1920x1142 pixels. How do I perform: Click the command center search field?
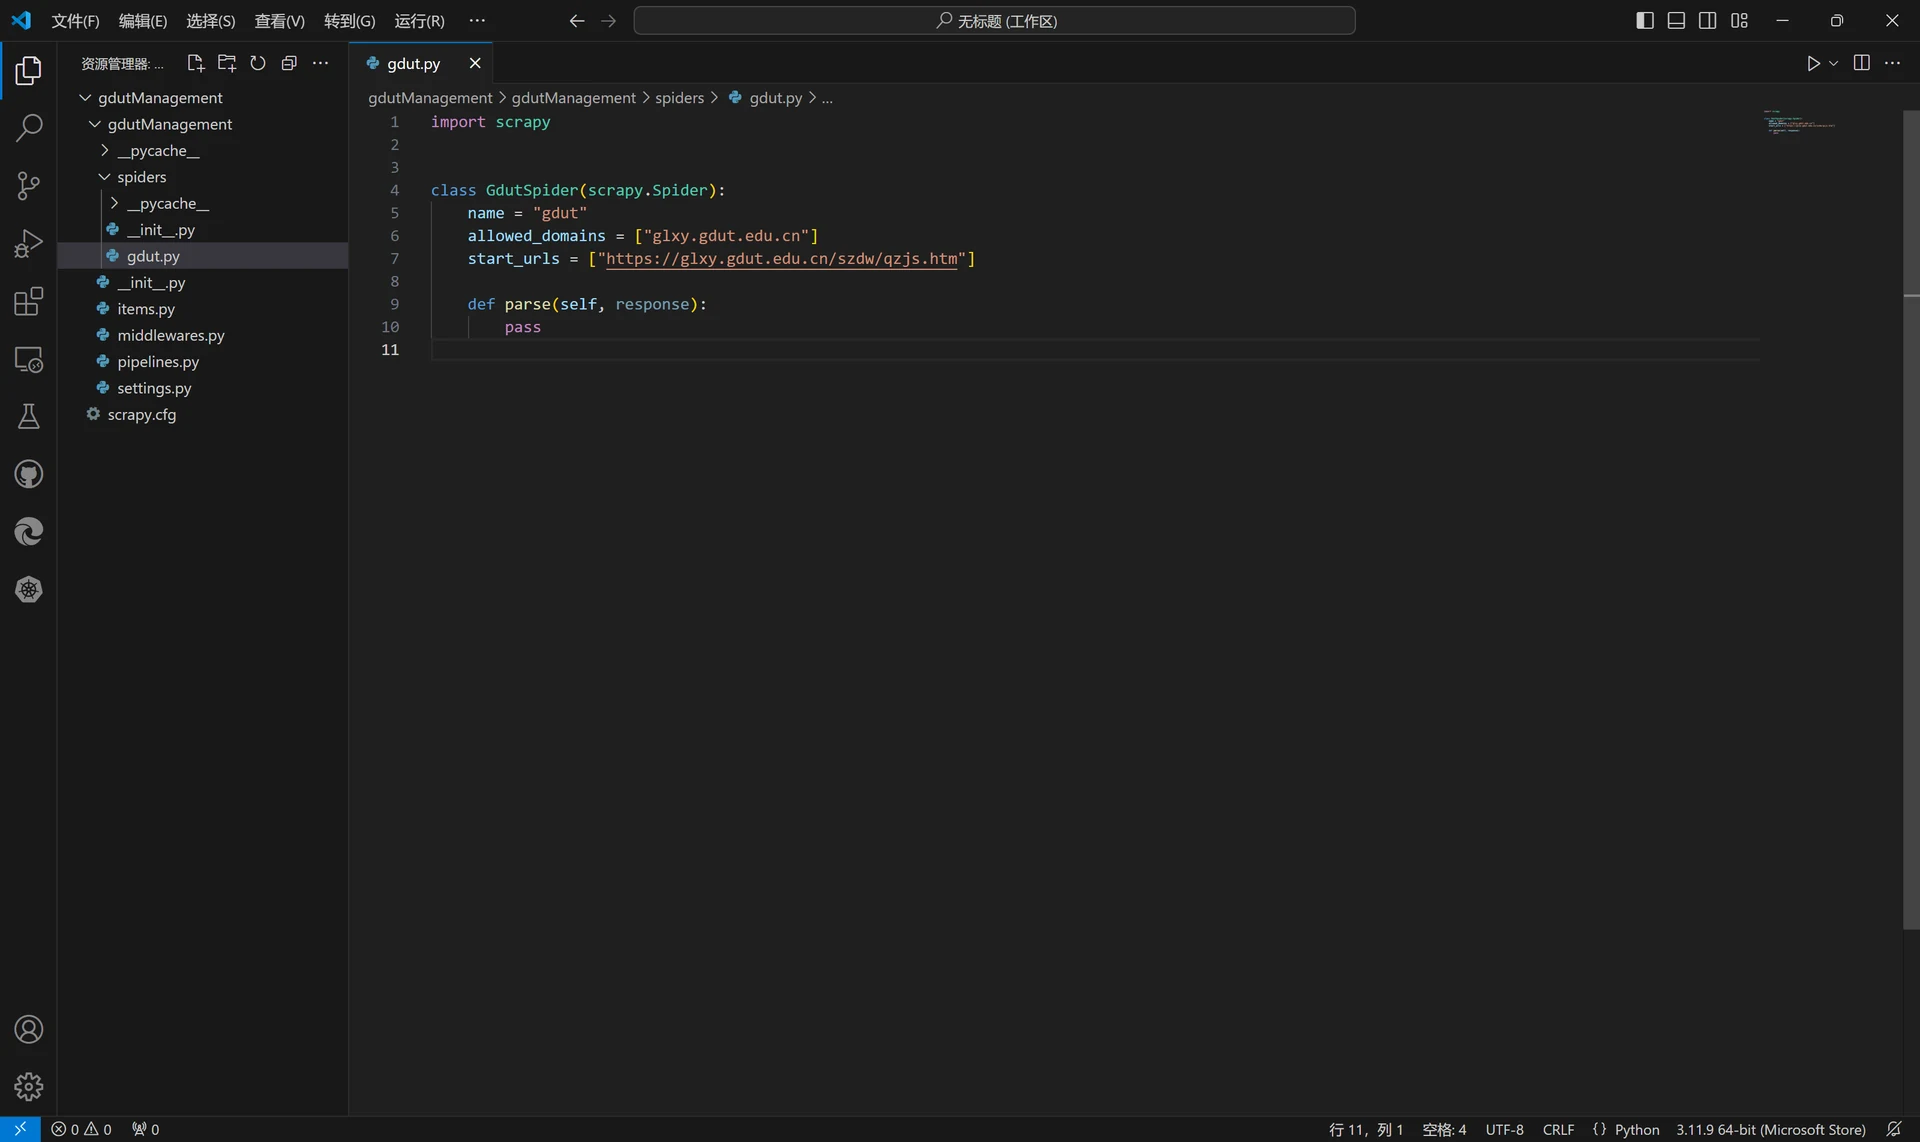click(x=995, y=21)
